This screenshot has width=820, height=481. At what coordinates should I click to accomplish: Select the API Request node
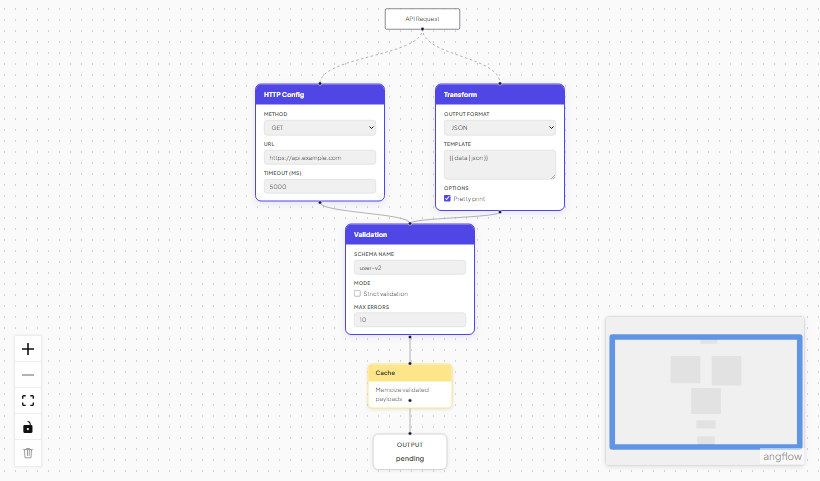[x=423, y=19]
